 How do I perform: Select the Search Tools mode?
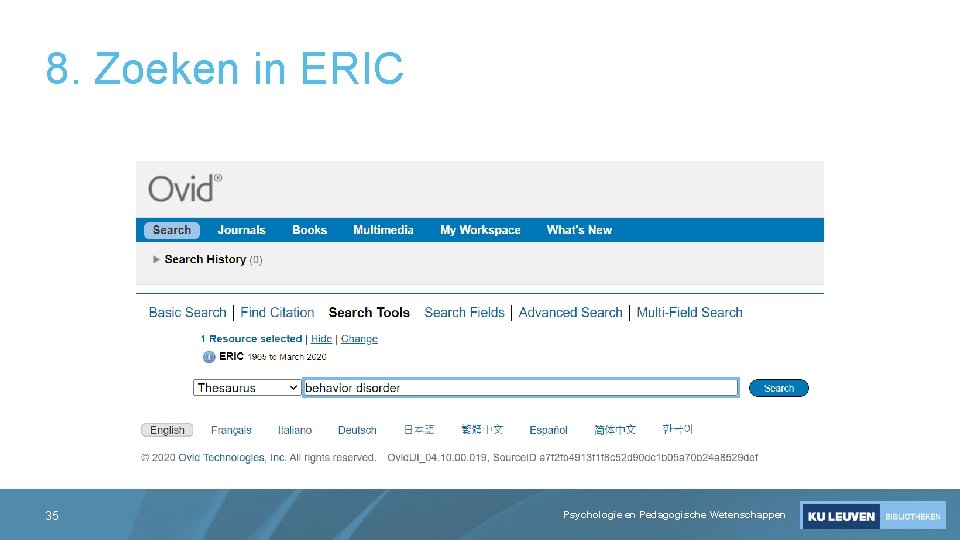(x=369, y=312)
